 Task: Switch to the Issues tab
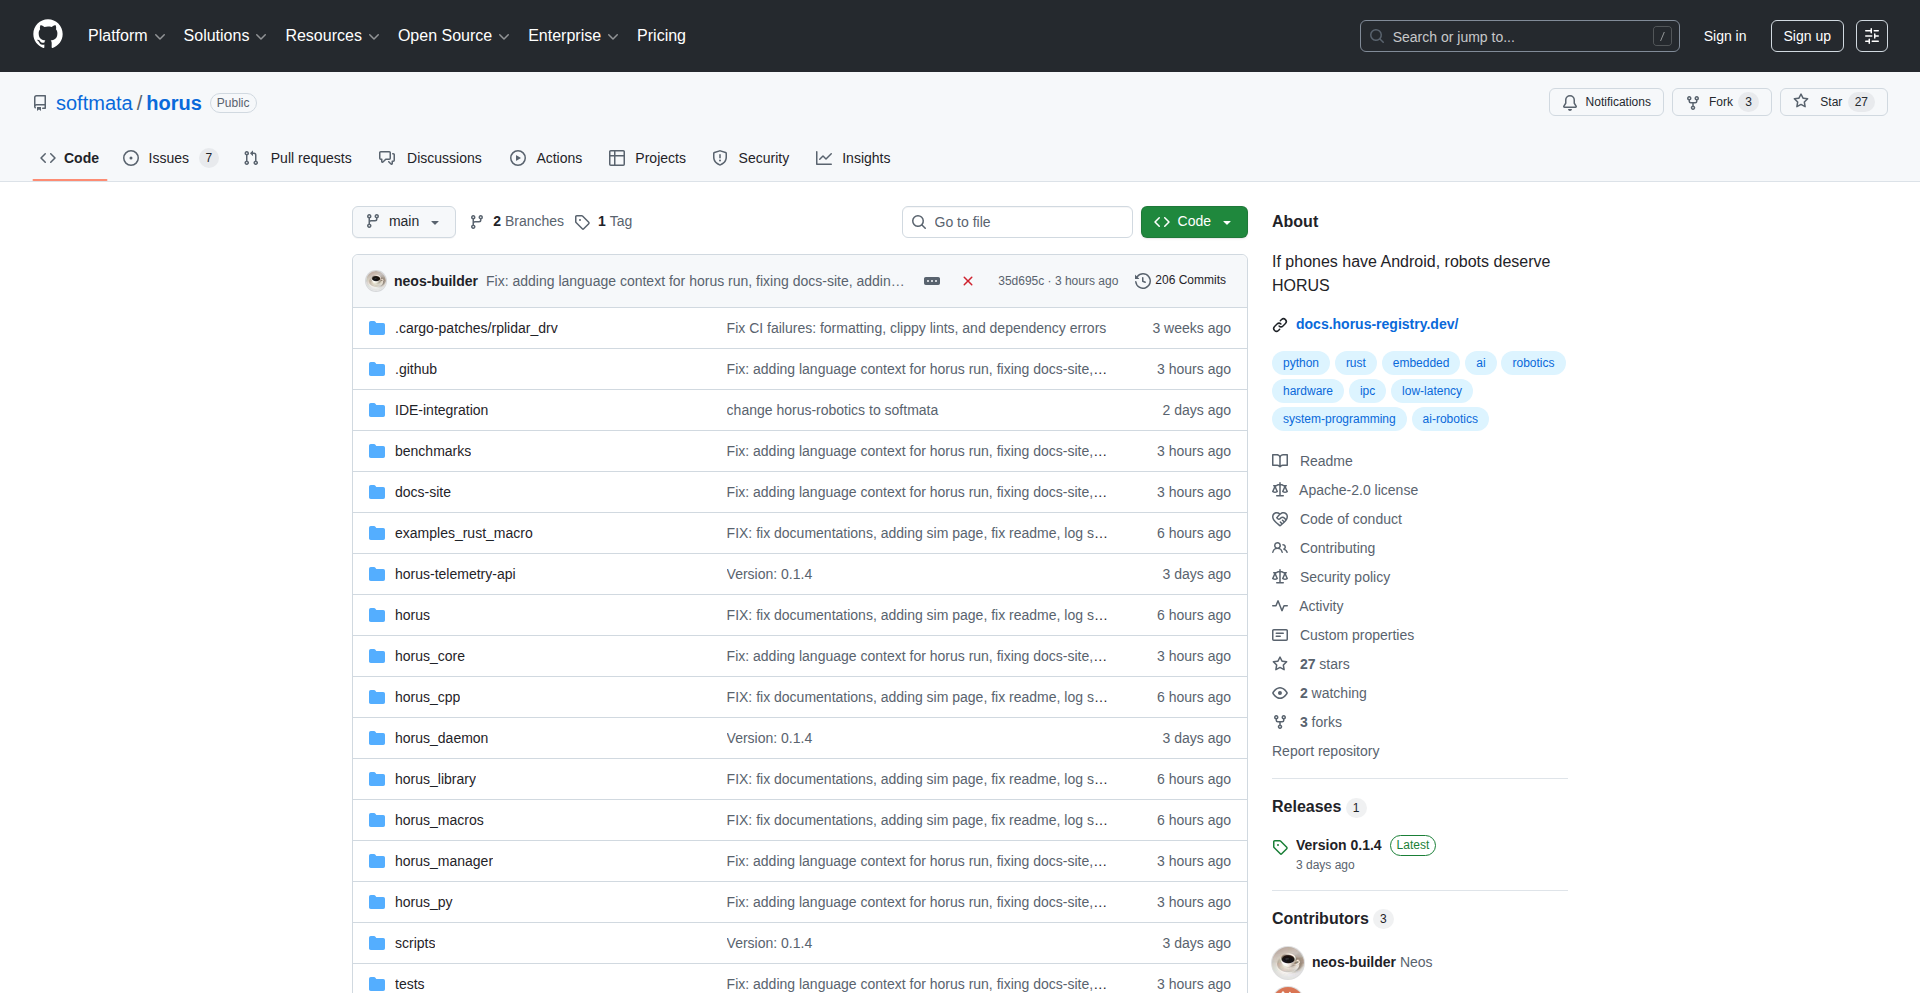169,158
